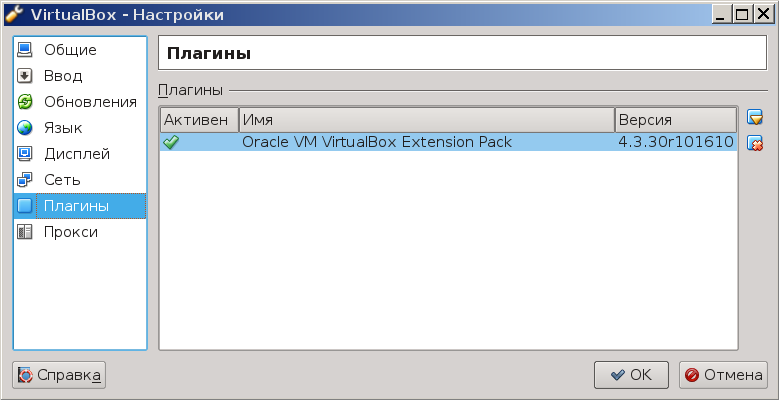Open the Обновления settings category
The image size is (779, 400).
click(x=80, y=102)
